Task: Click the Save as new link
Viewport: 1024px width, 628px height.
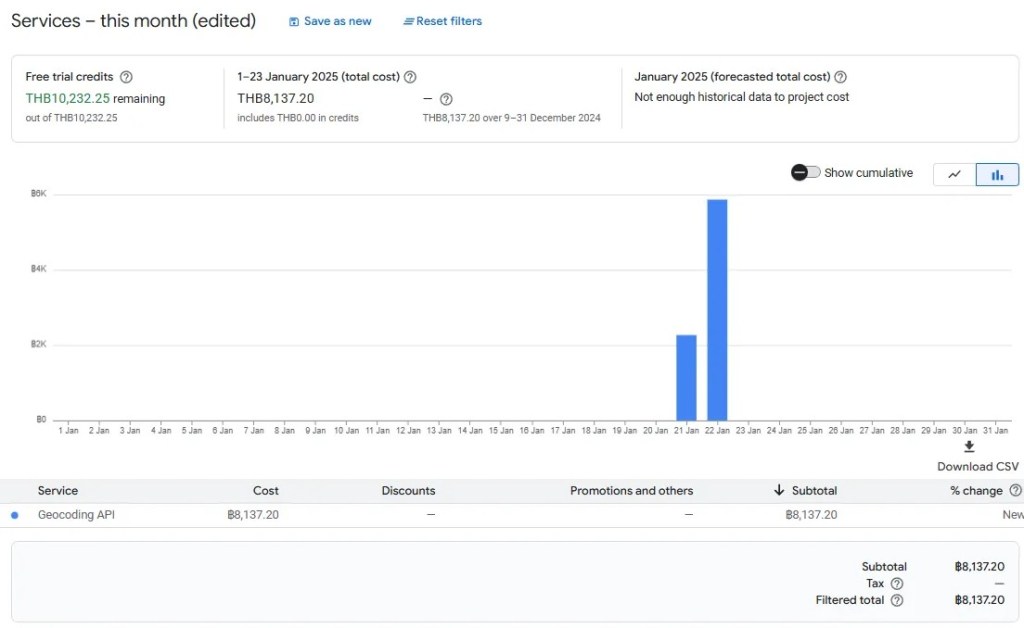Action: click(x=337, y=22)
